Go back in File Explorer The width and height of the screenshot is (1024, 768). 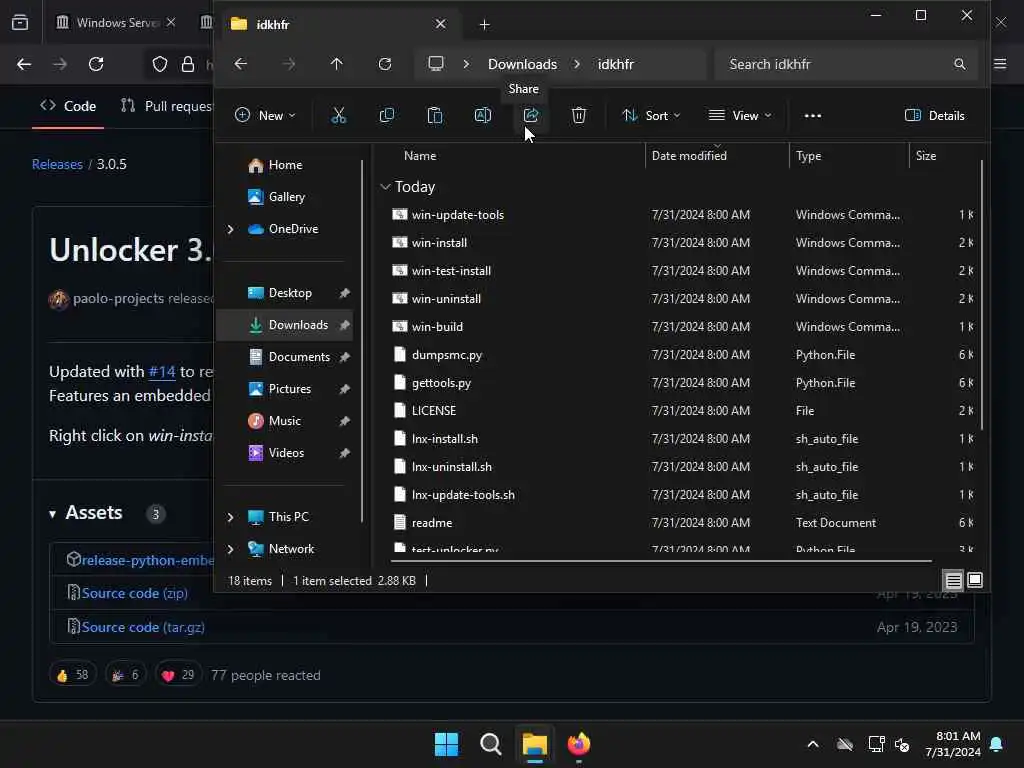[x=241, y=64]
